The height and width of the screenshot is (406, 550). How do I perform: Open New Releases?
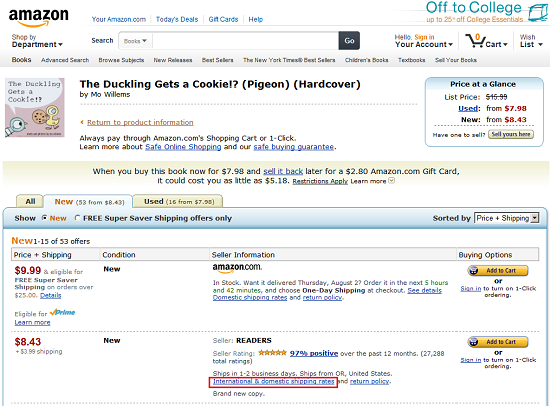[x=173, y=60]
